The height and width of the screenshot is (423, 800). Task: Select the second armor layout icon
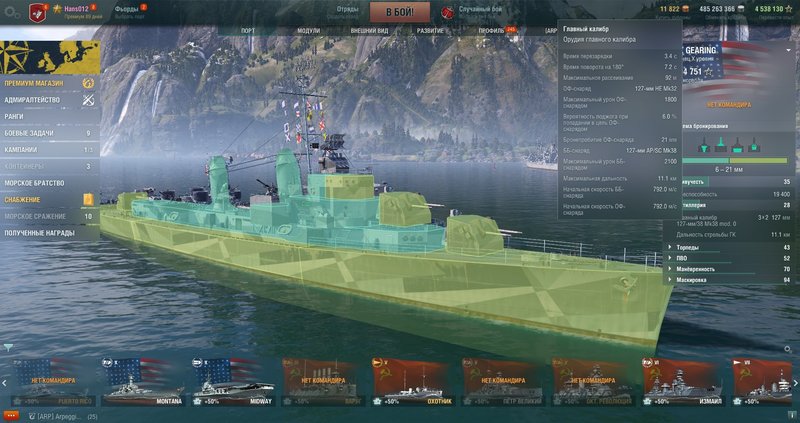click(720, 145)
